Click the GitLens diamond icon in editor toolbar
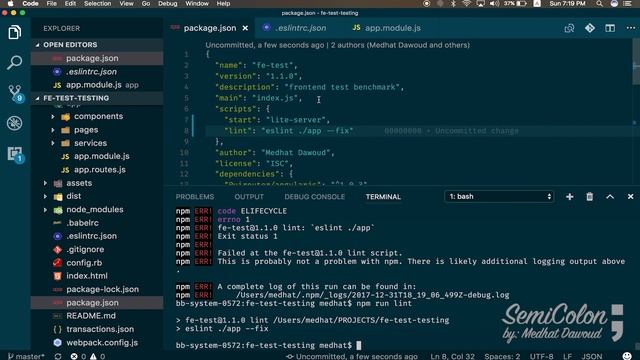 click(590, 28)
